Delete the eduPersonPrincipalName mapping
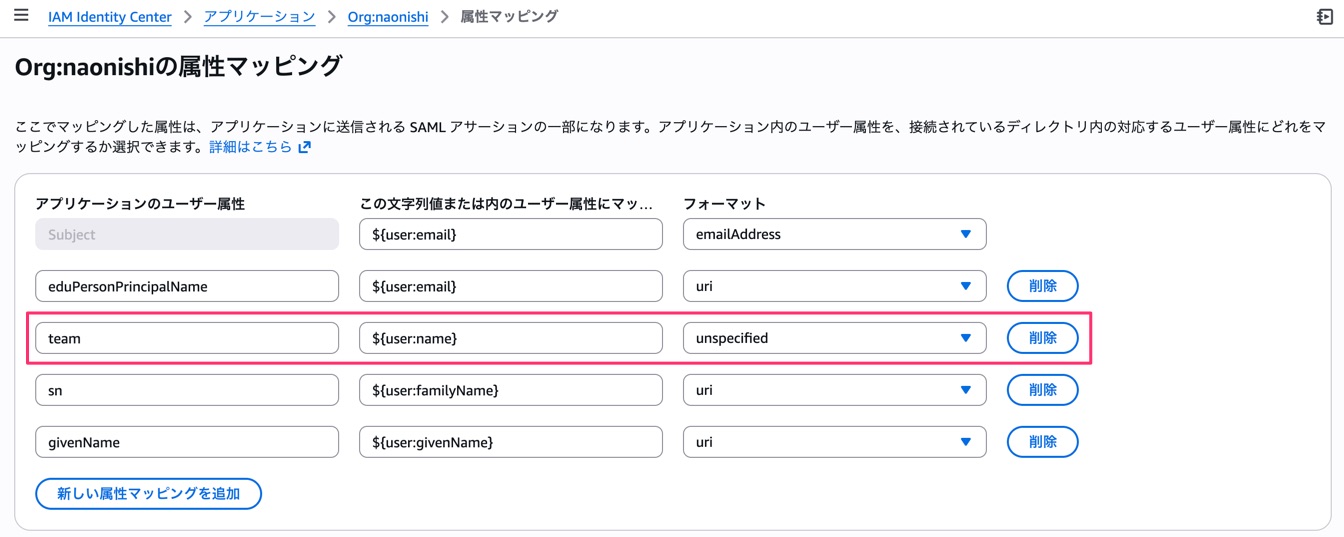Viewport: 1344px width, 537px height. click(1042, 286)
